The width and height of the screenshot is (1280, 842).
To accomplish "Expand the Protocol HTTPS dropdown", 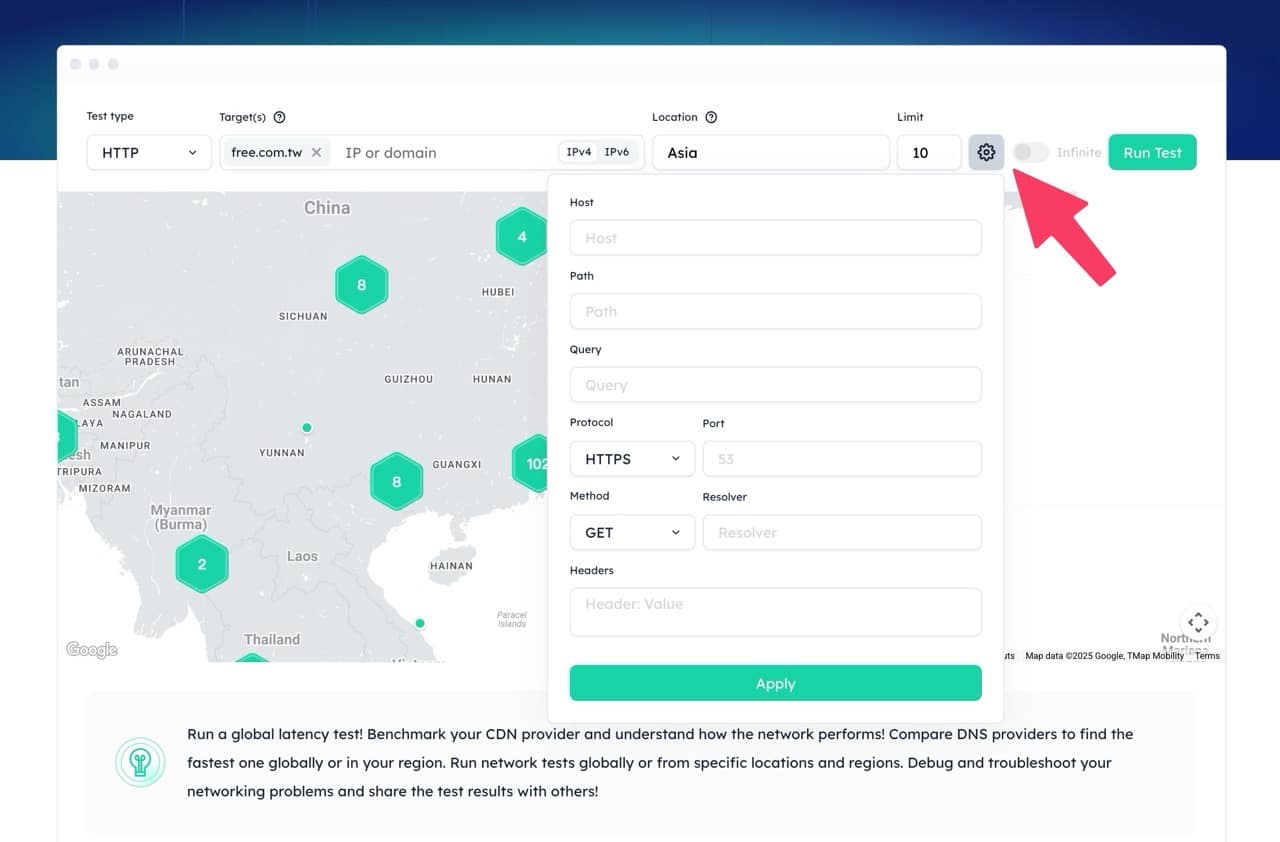I will pyautogui.click(x=632, y=459).
